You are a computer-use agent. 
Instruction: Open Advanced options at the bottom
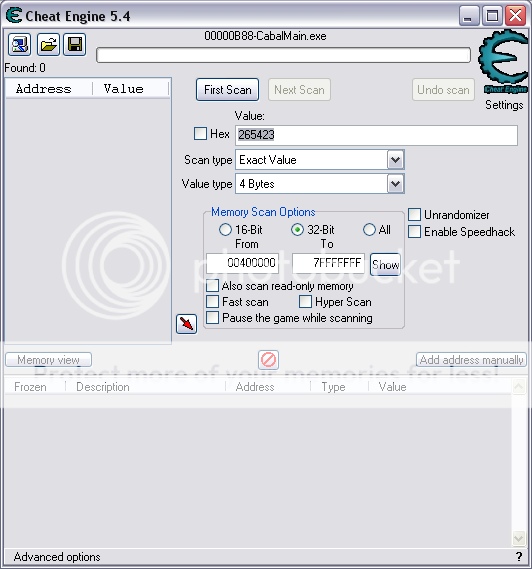coord(57,557)
